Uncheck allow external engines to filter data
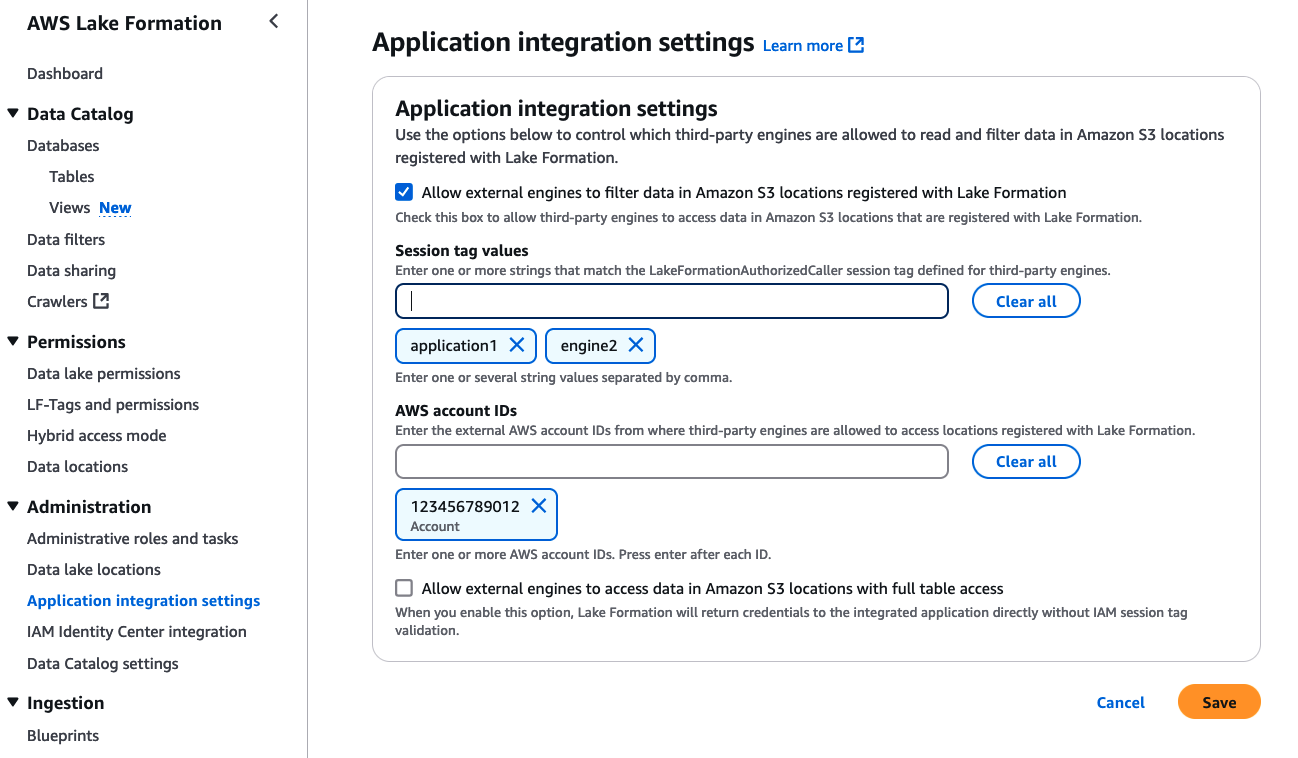Viewport: 1298px width, 758px height. pyautogui.click(x=404, y=191)
